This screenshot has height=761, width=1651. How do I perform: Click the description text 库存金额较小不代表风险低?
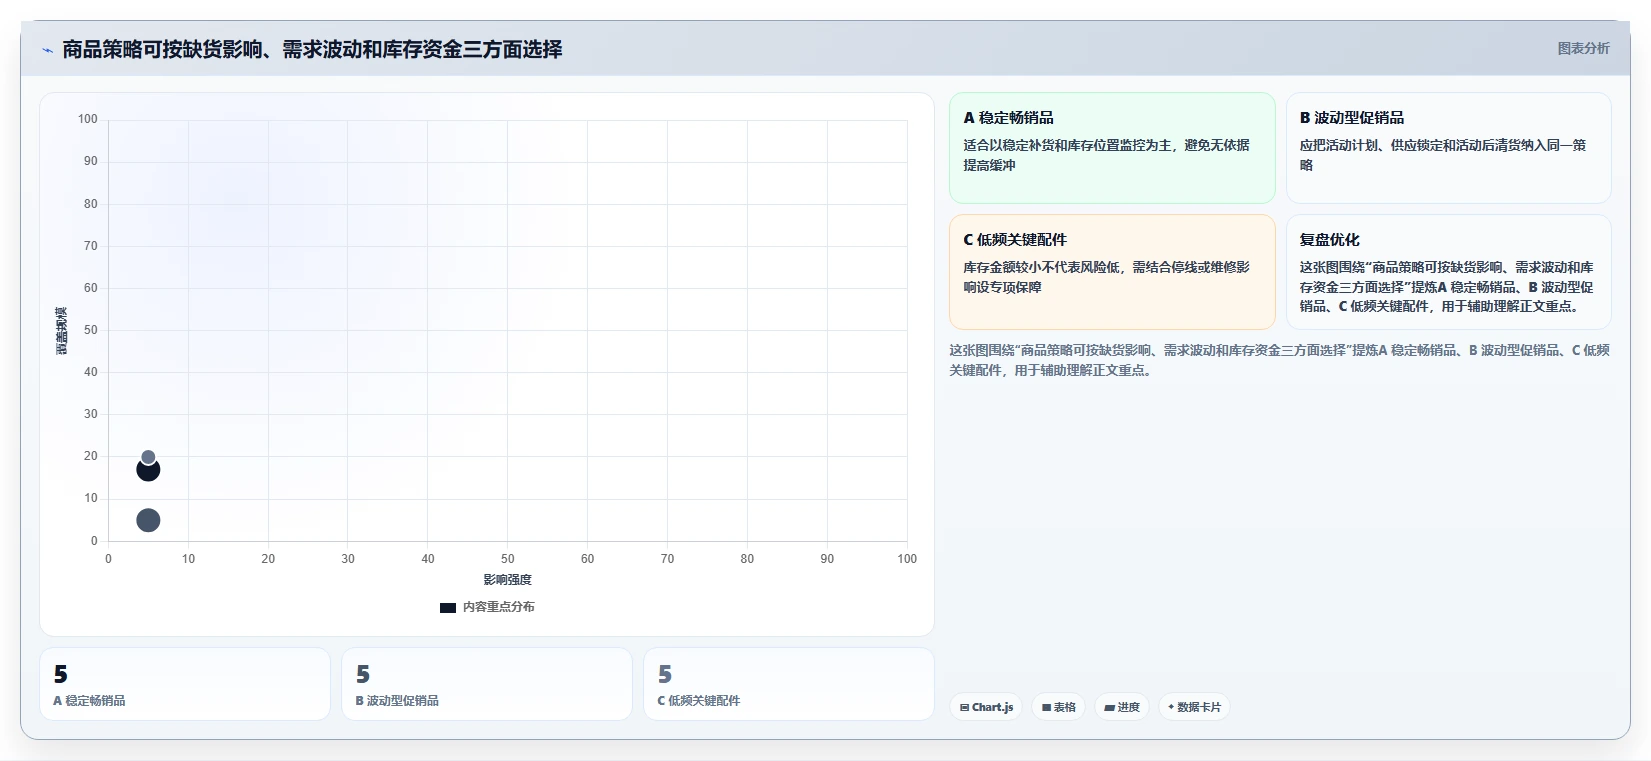(1106, 277)
